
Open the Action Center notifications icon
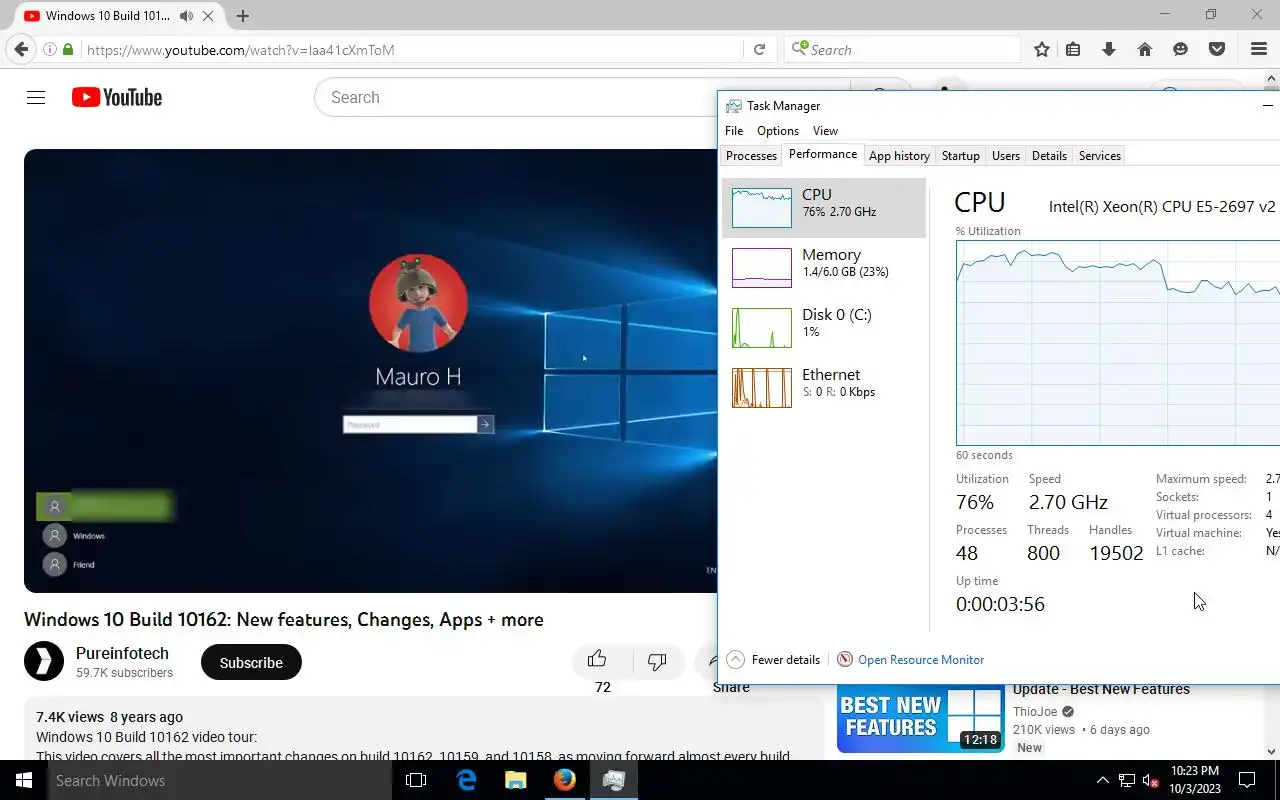coord(1247,780)
